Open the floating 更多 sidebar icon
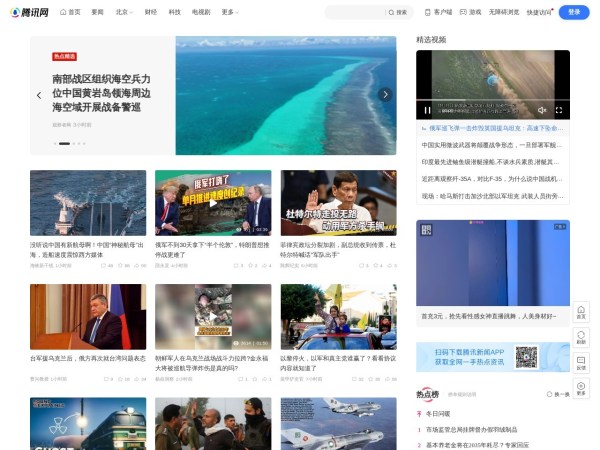The image size is (600, 450). (x=581, y=388)
